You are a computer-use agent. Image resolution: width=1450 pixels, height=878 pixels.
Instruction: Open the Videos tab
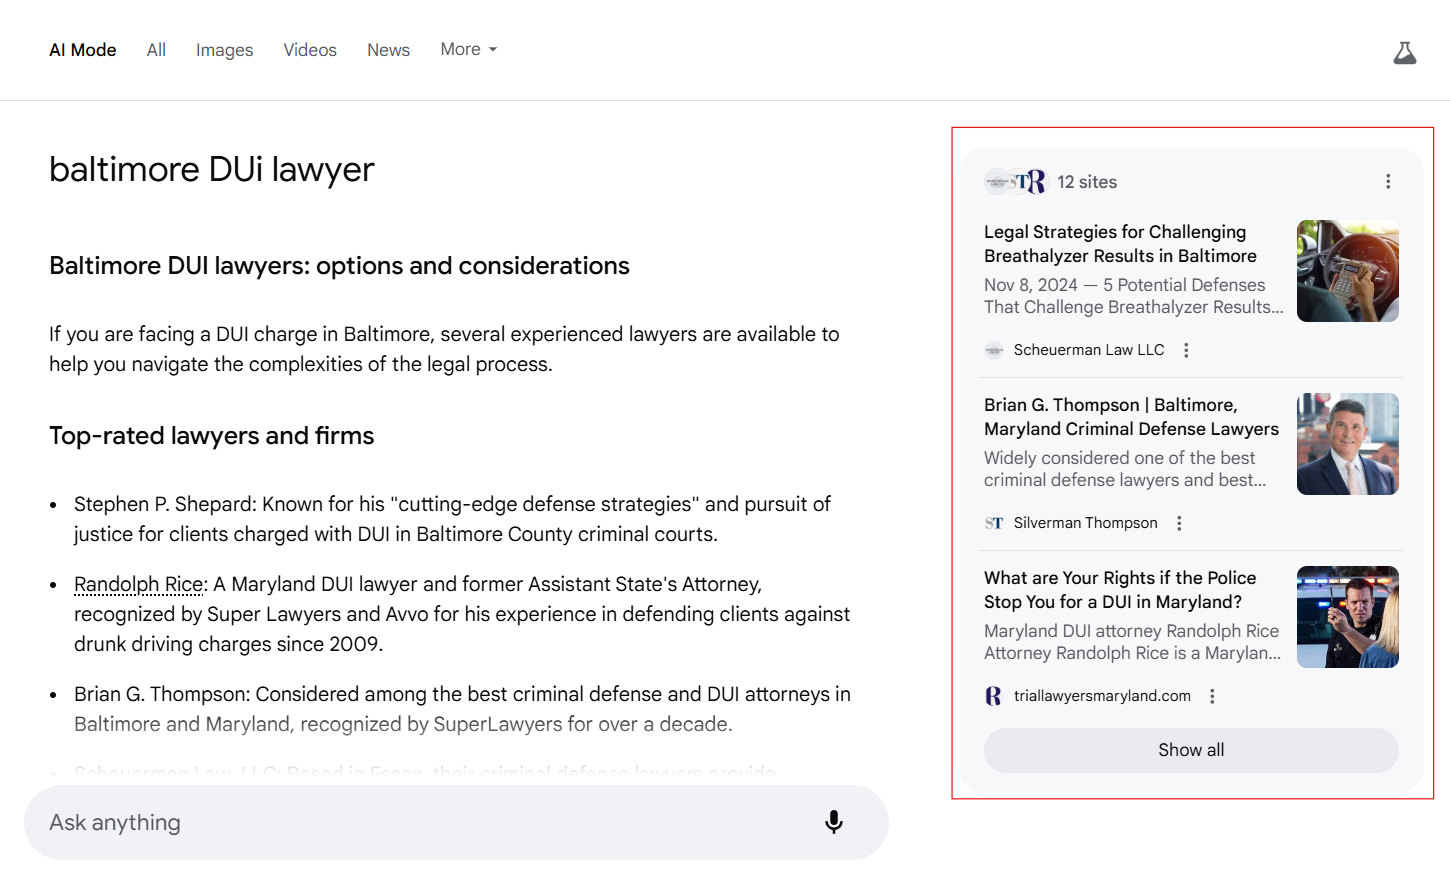point(310,50)
